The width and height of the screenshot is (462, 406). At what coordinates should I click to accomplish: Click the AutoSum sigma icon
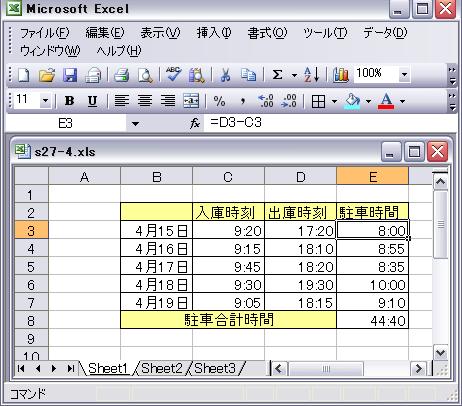pyautogui.click(x=277, y=75)
